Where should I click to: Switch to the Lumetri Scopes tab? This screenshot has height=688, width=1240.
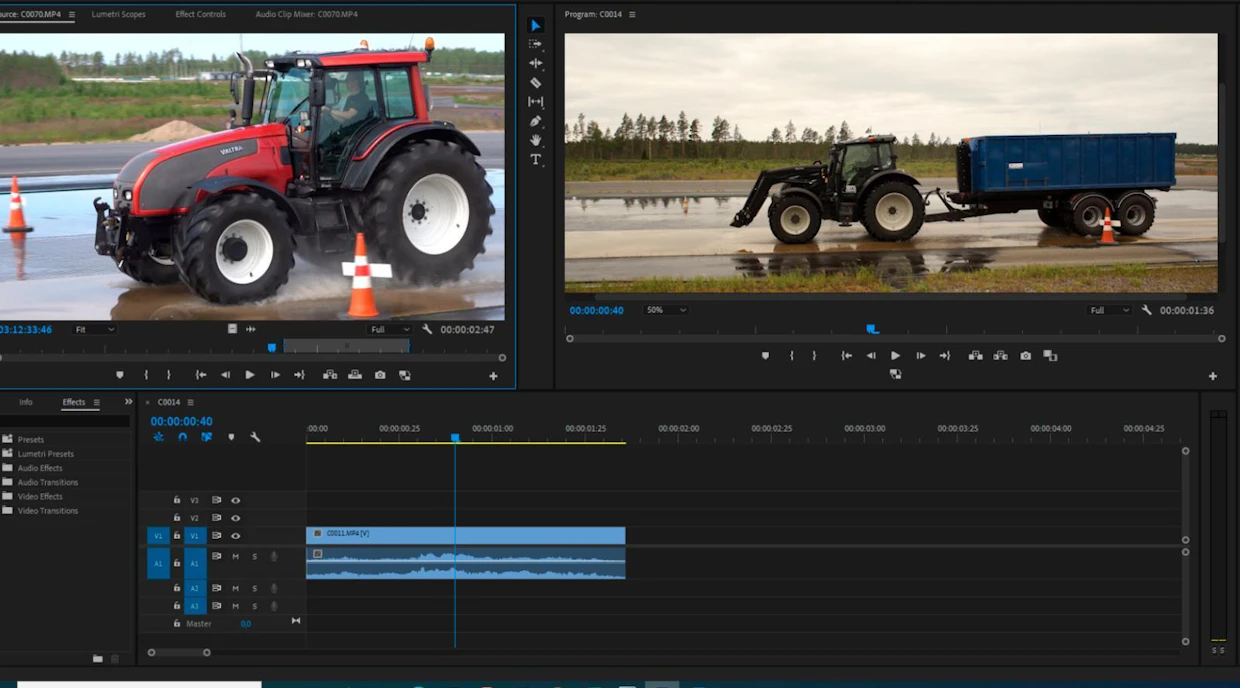pos(118,15)
